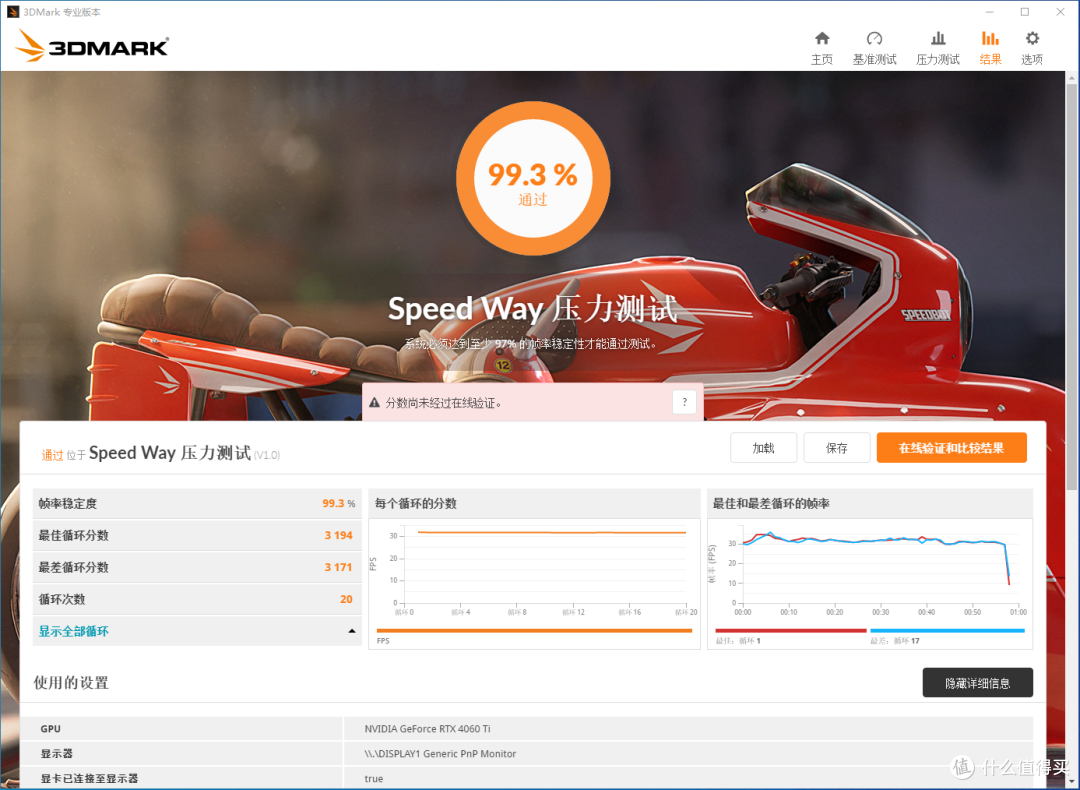Click the red best loop 循环 1 legend
The width and height of the screenshot is (1080, 790).
(791, 630)
